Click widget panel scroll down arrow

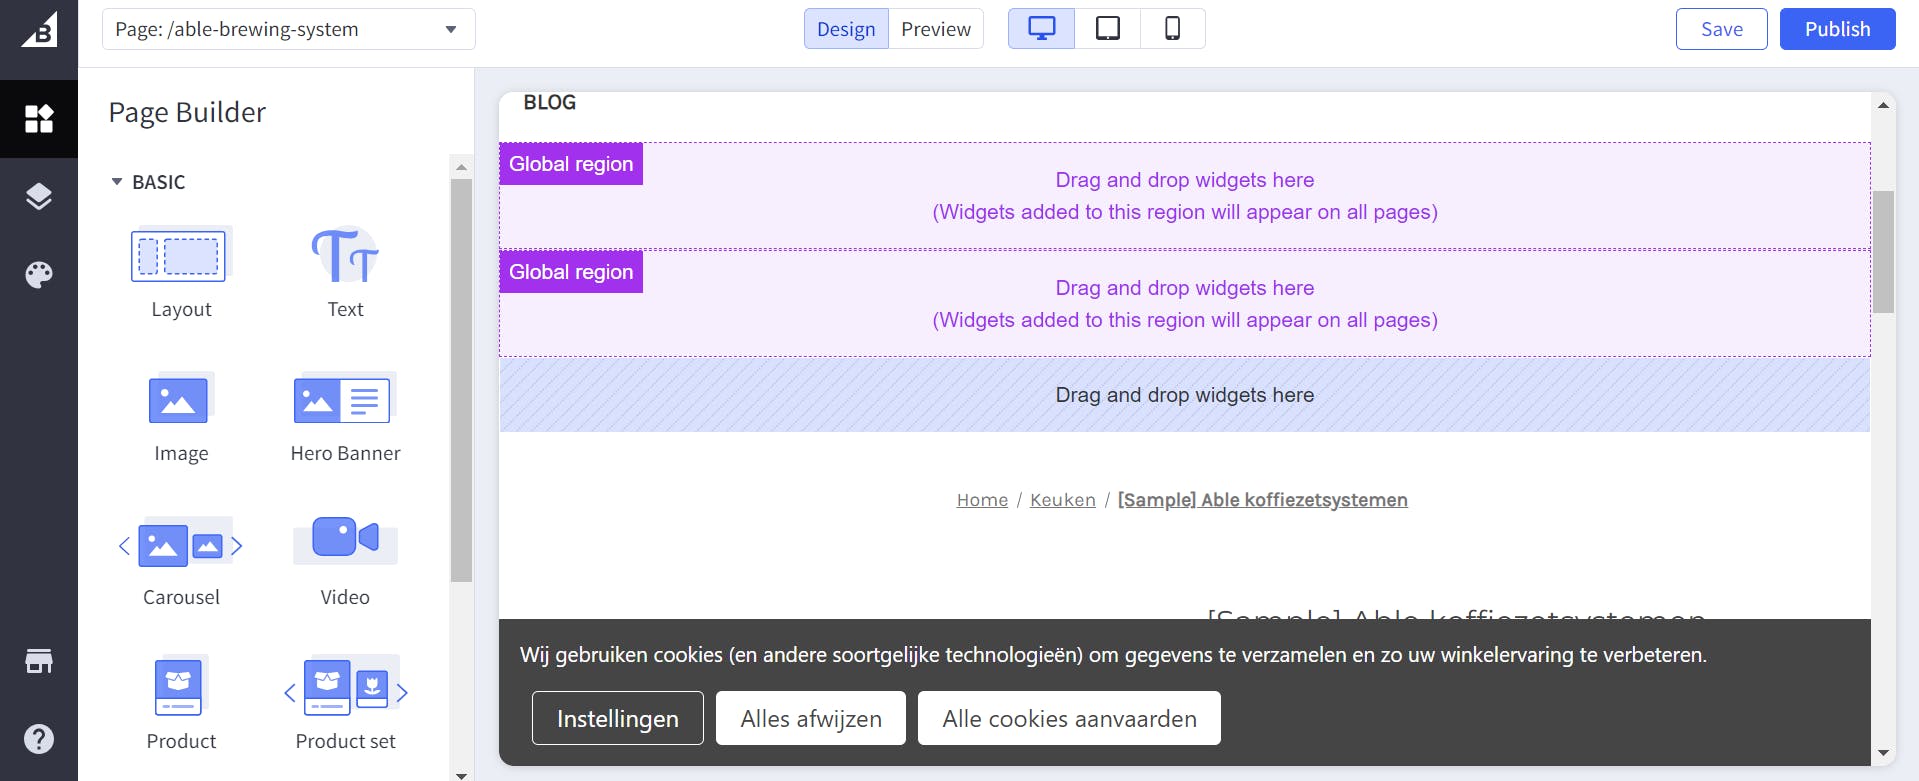click(x=461, y=775)
